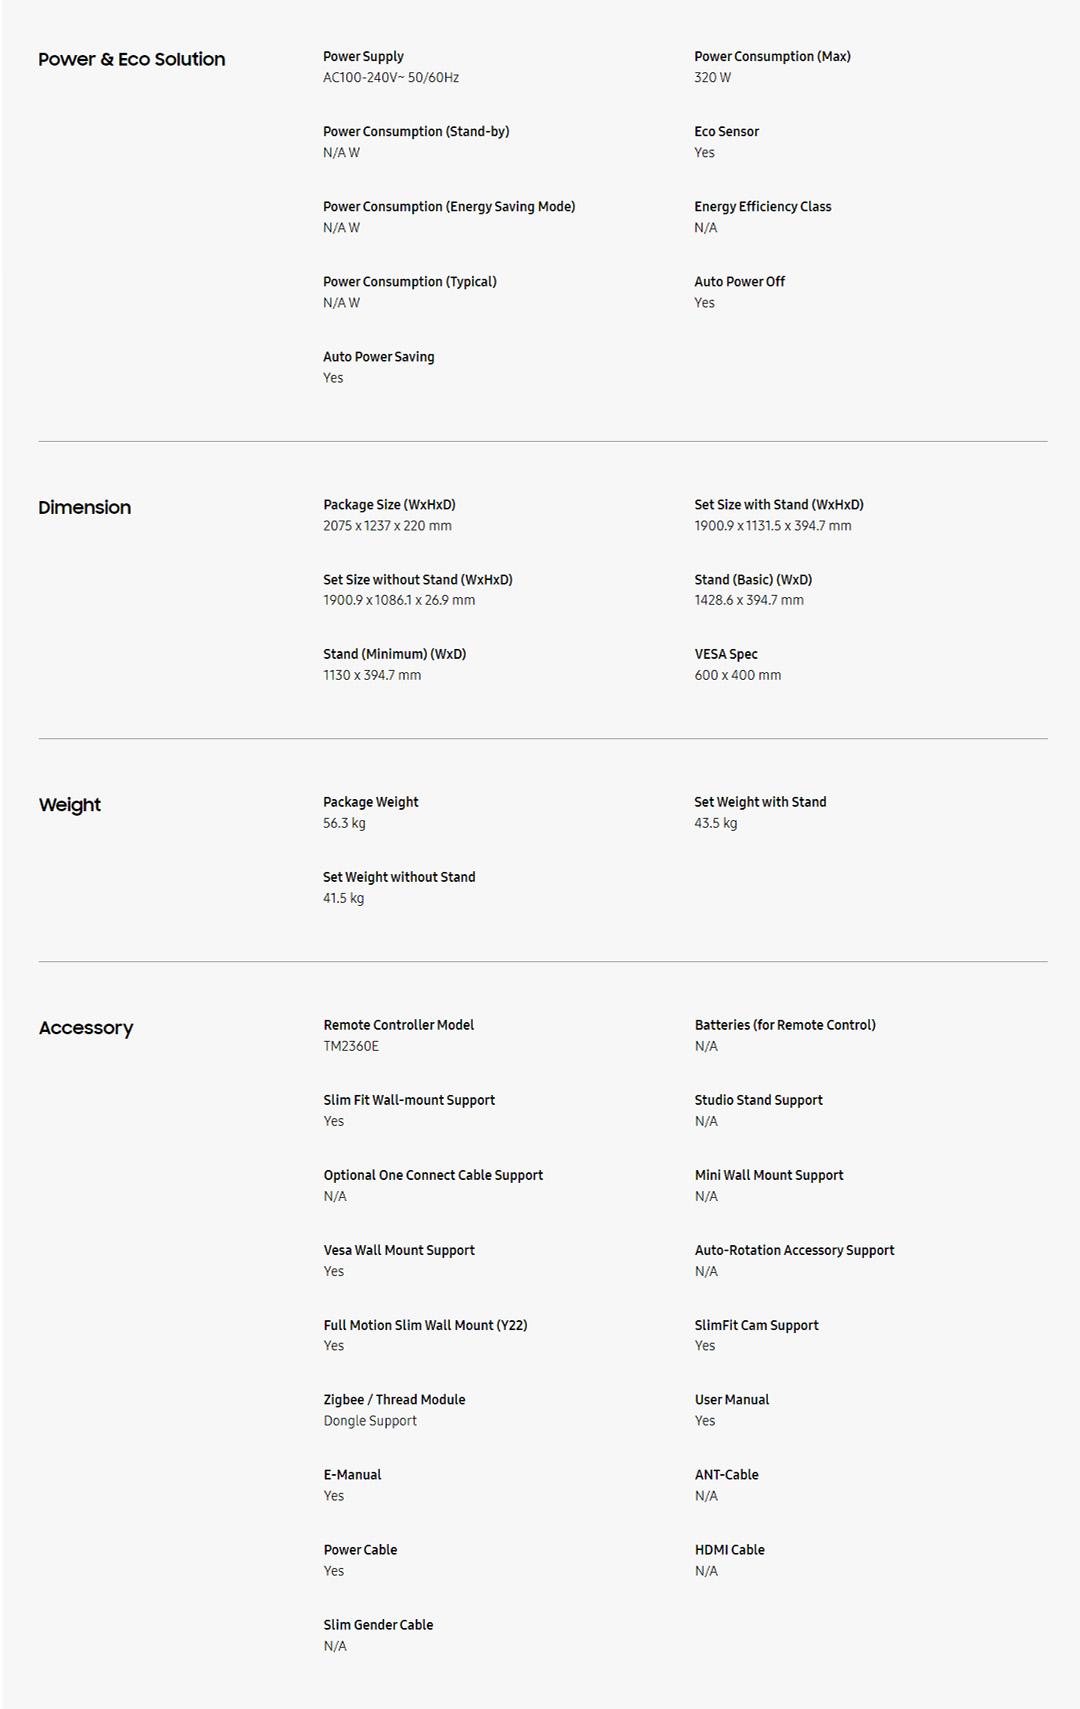Image resolution: width=1080 pixels, height=1709 pixels.
Task: Click the Package Size (WxHxD) label
Action: click(389, 505)
